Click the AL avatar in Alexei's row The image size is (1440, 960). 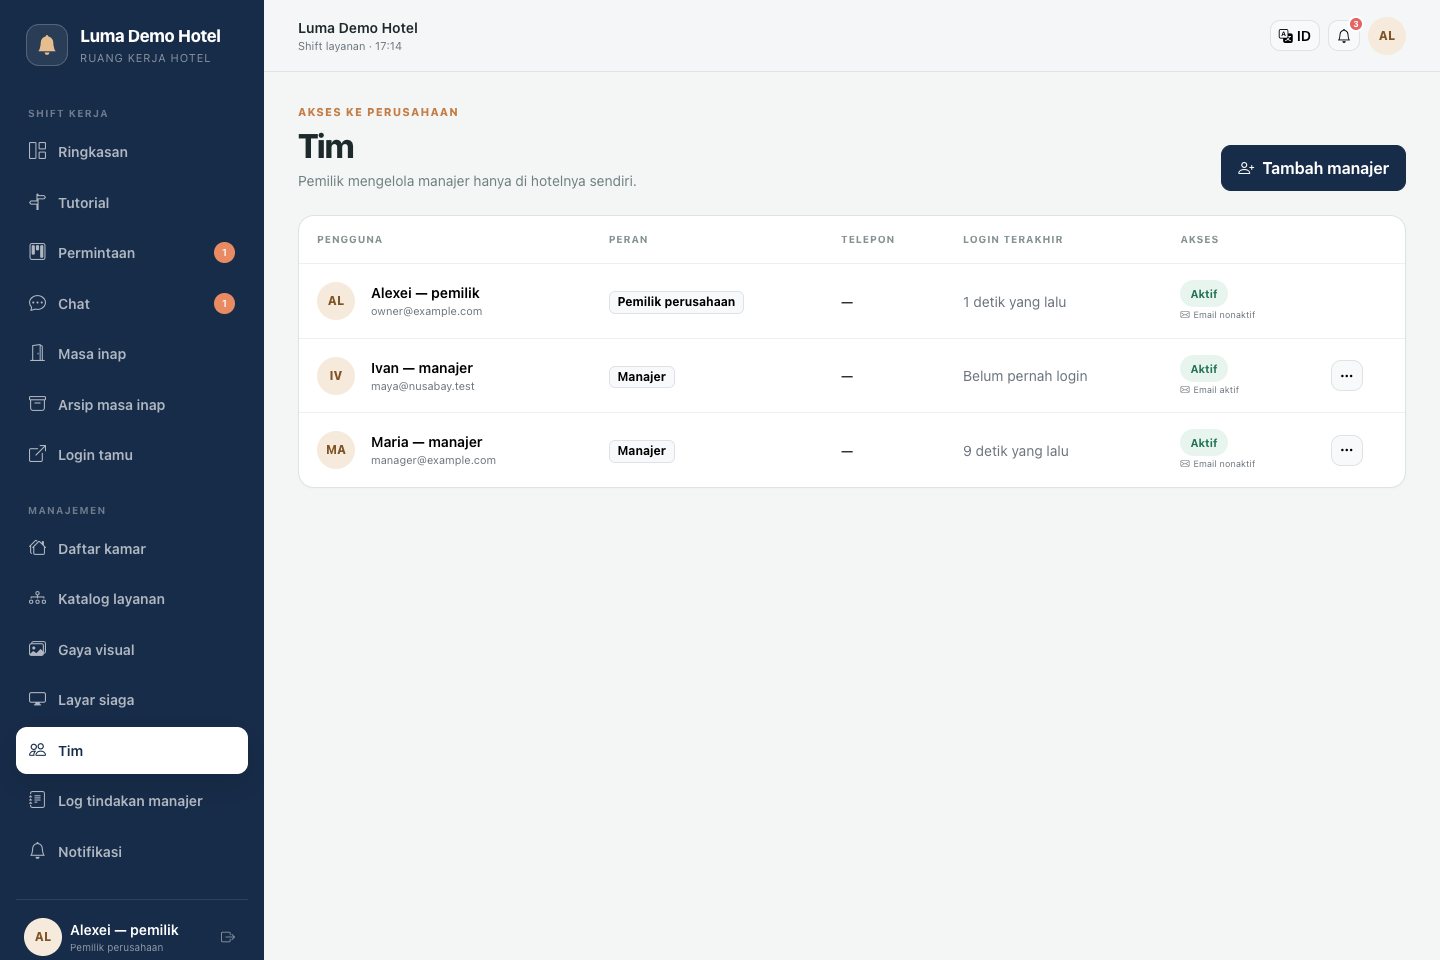coord(336,301)
